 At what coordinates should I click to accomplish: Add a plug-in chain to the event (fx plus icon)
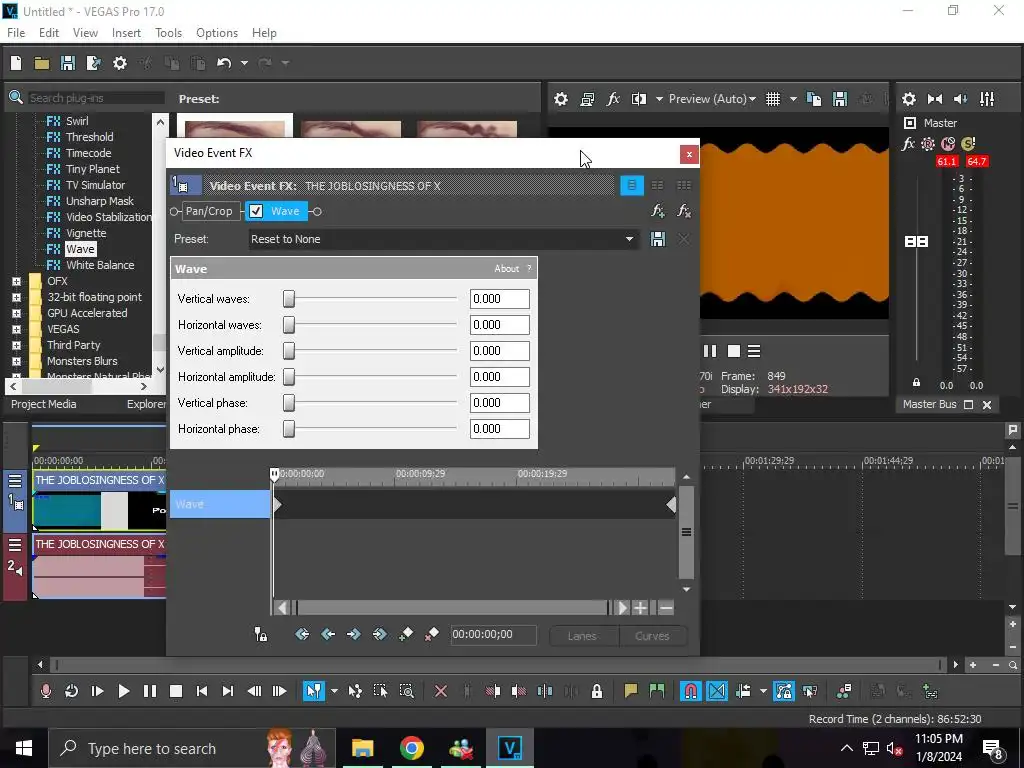click(x=658, y=211)
